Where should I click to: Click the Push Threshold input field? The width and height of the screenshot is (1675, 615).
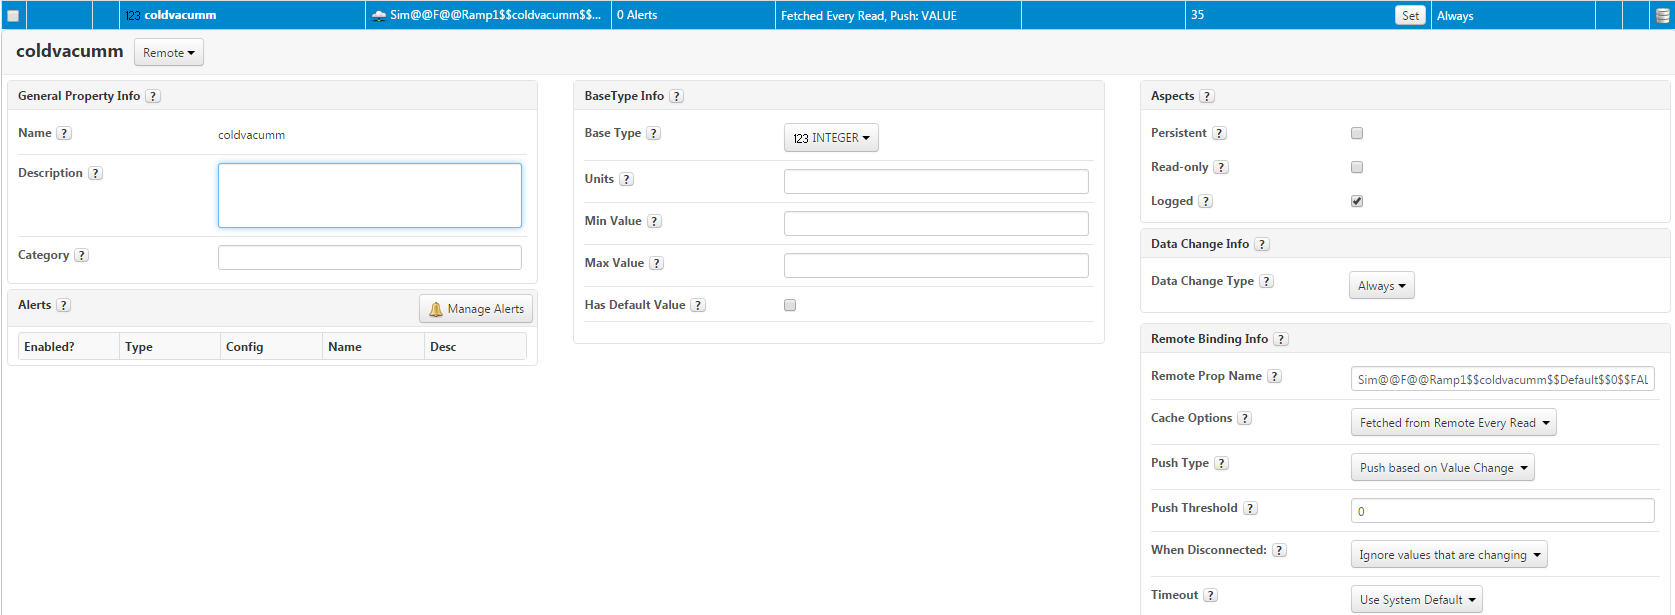pyautogui.click(x=1503, y=511)
